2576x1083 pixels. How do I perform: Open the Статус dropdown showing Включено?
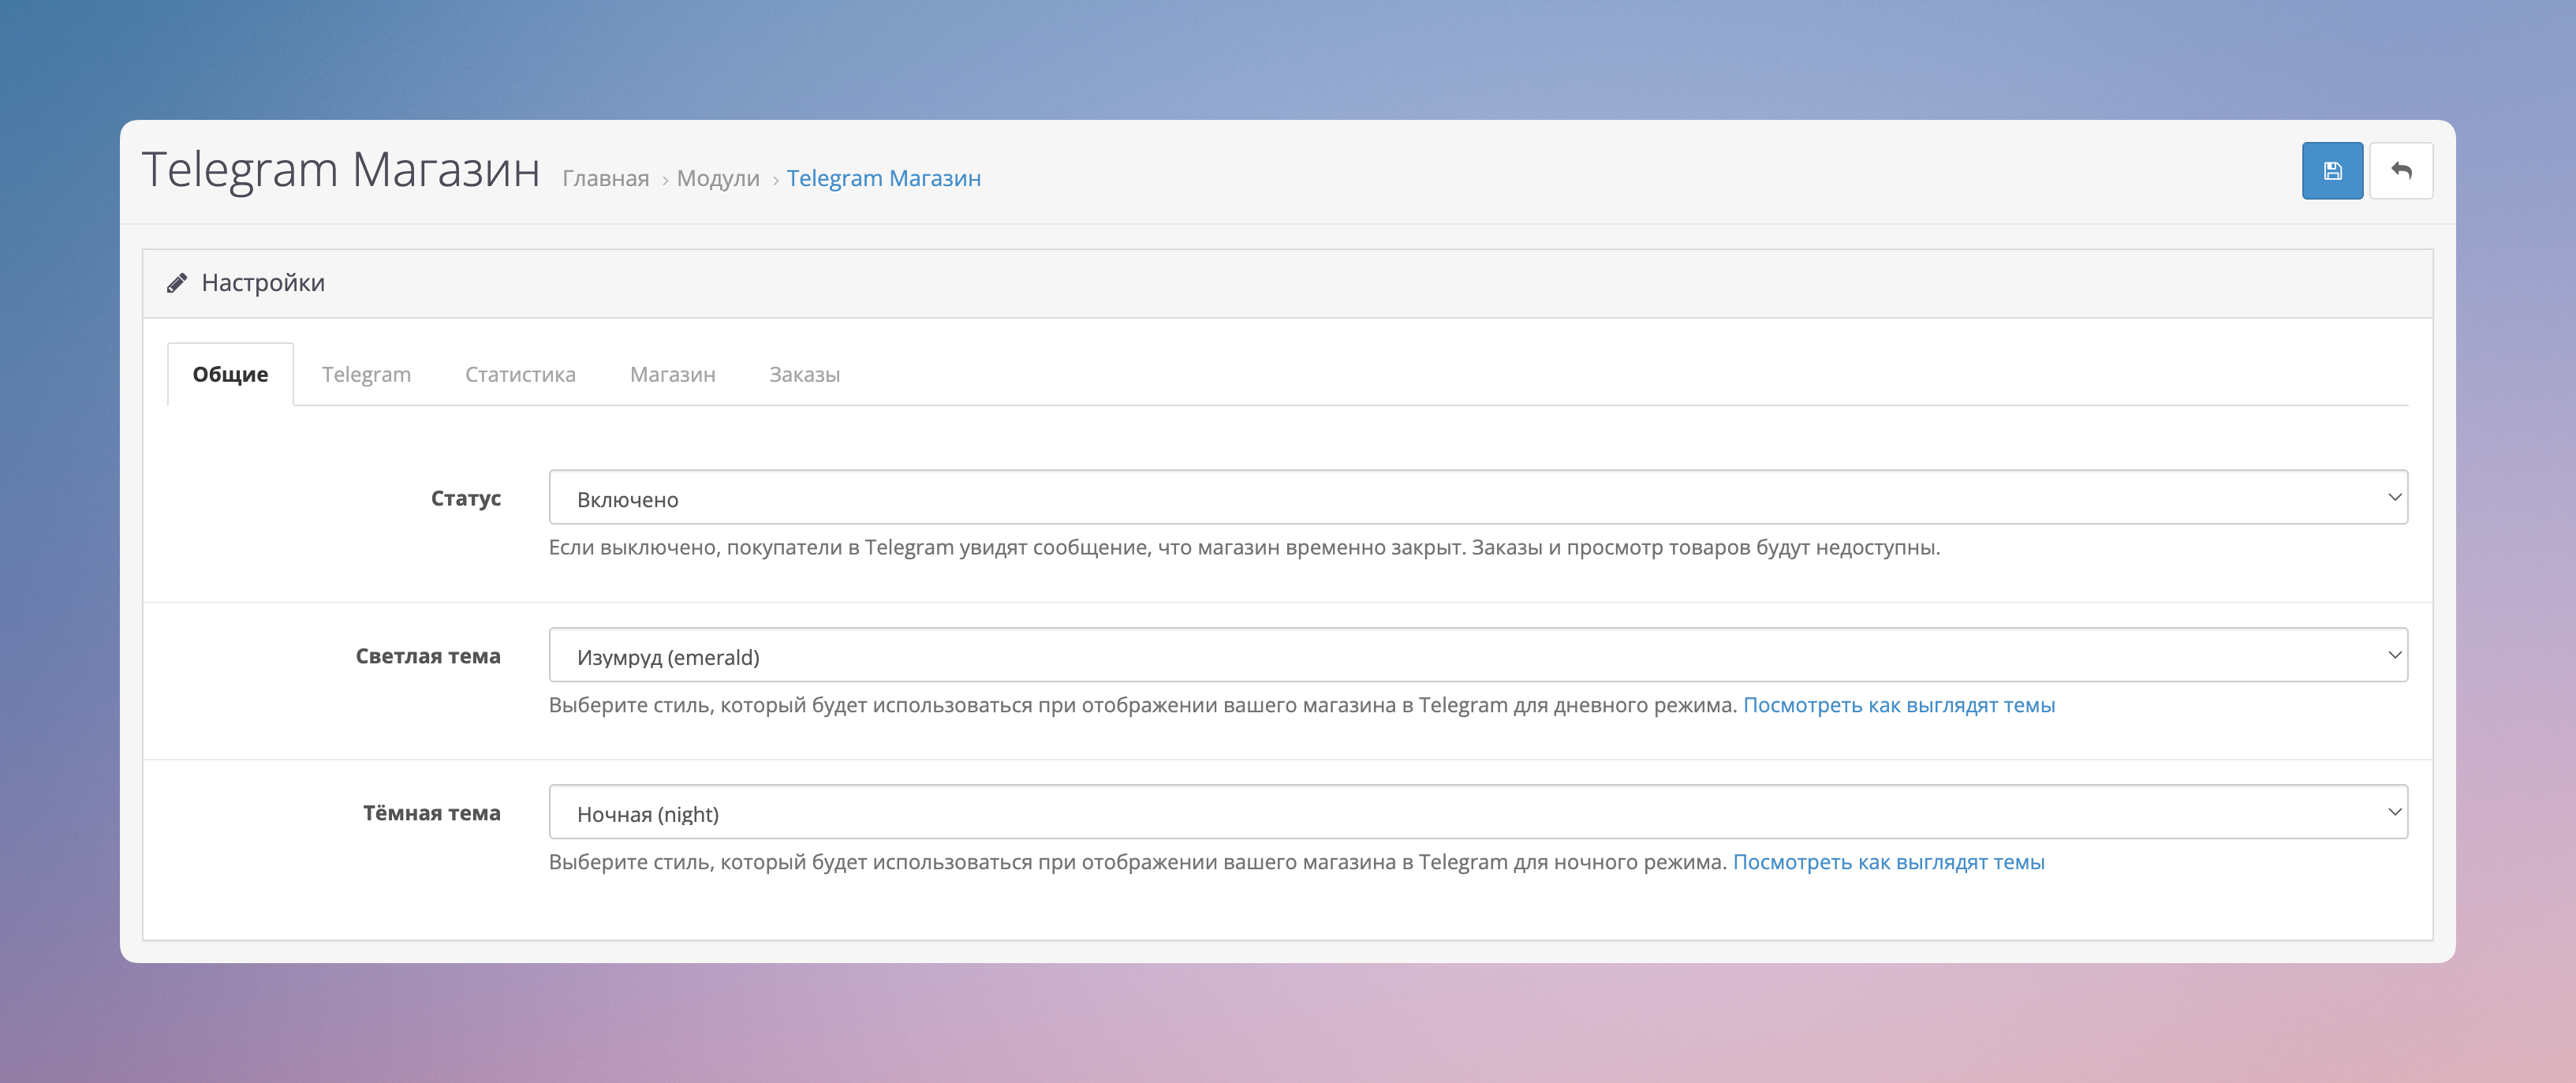tap(1478, 497)
